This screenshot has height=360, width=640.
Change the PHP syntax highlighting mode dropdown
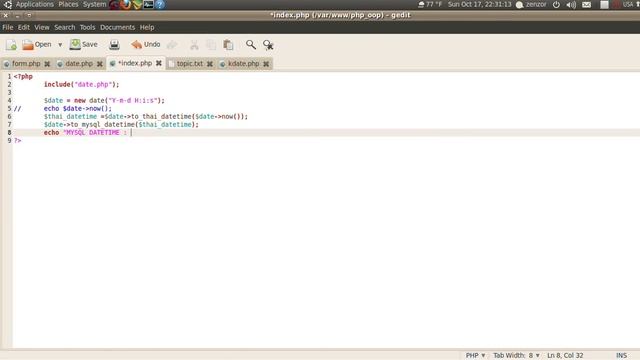(x=476, y=356)
